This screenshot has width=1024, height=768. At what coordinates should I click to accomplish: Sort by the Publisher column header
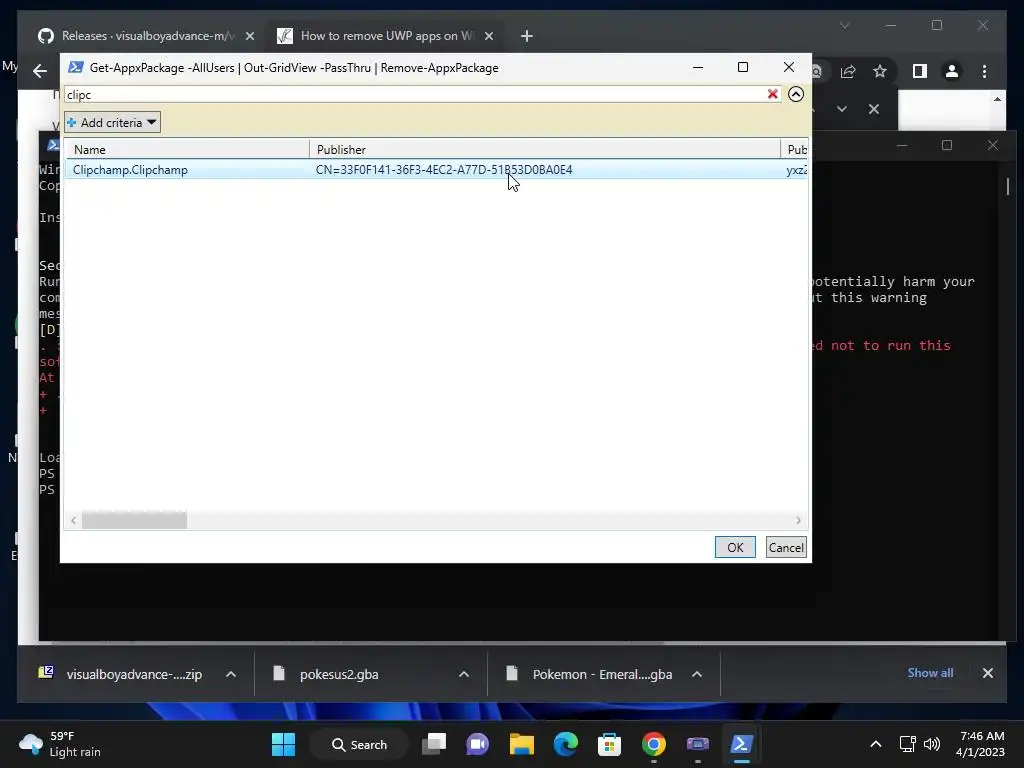point(545,150)
